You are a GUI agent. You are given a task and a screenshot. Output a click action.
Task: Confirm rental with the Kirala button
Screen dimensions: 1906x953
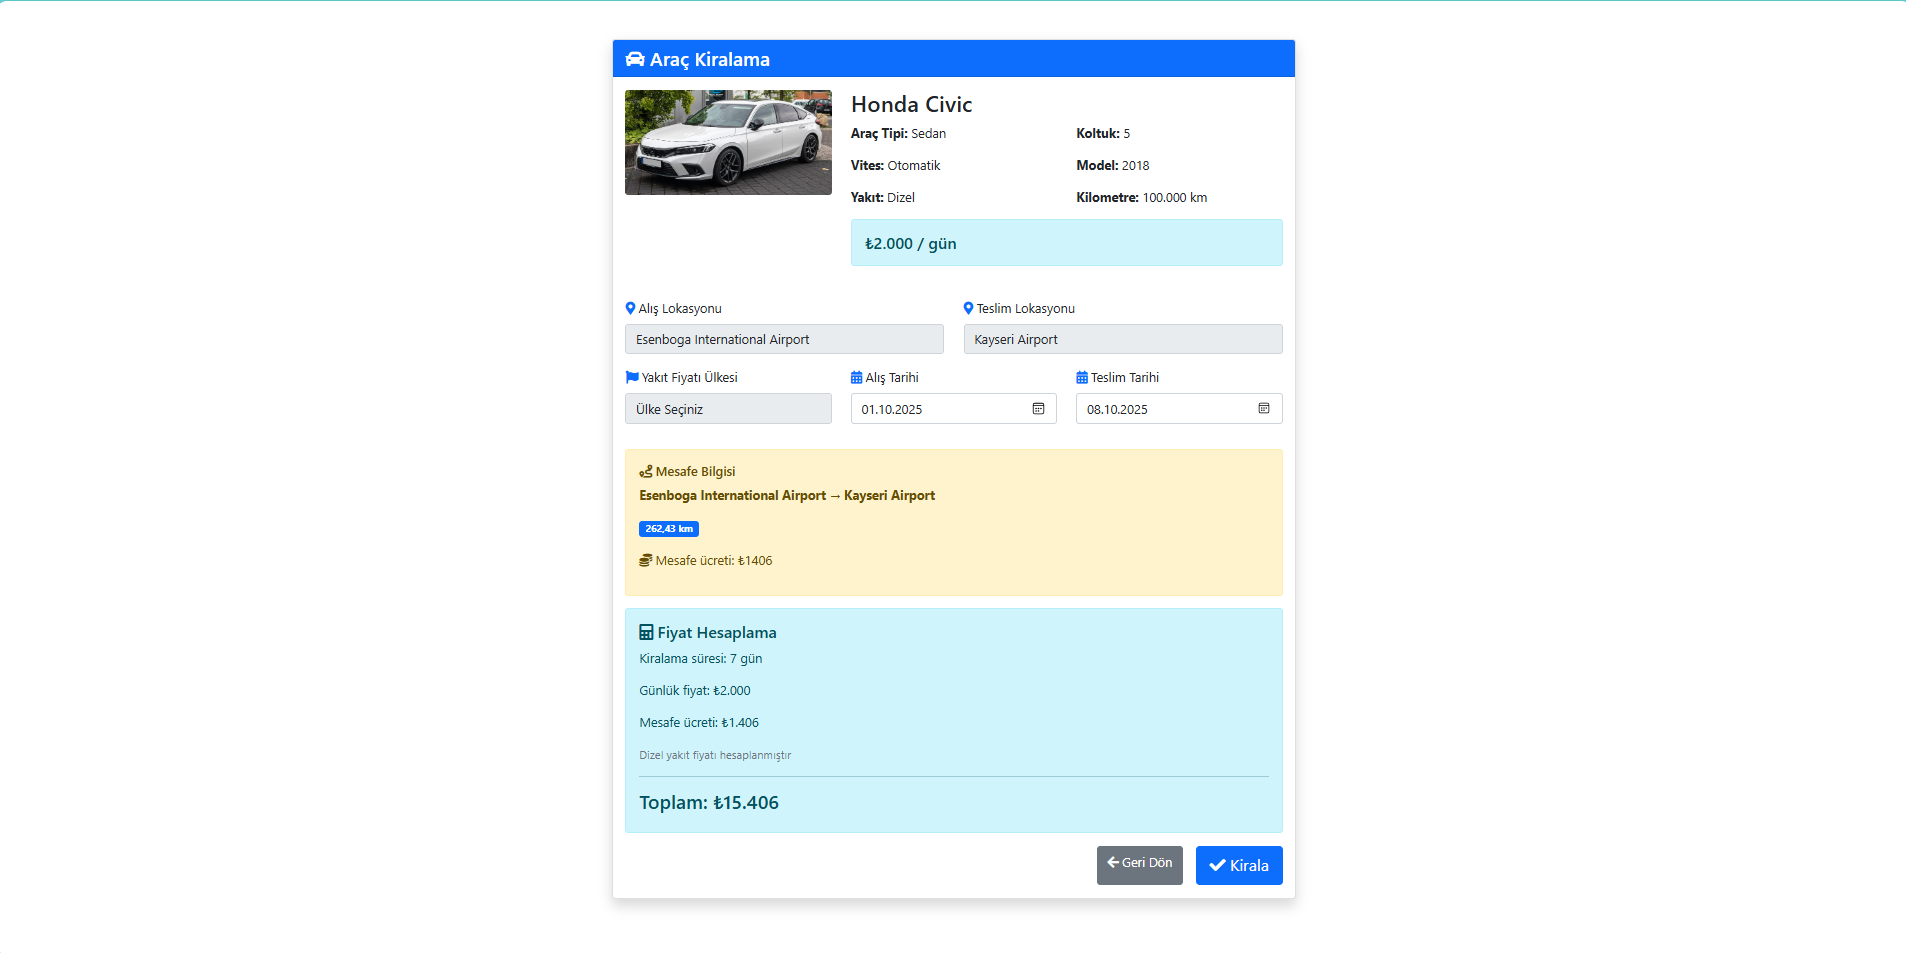click(x=1239, y=865)
